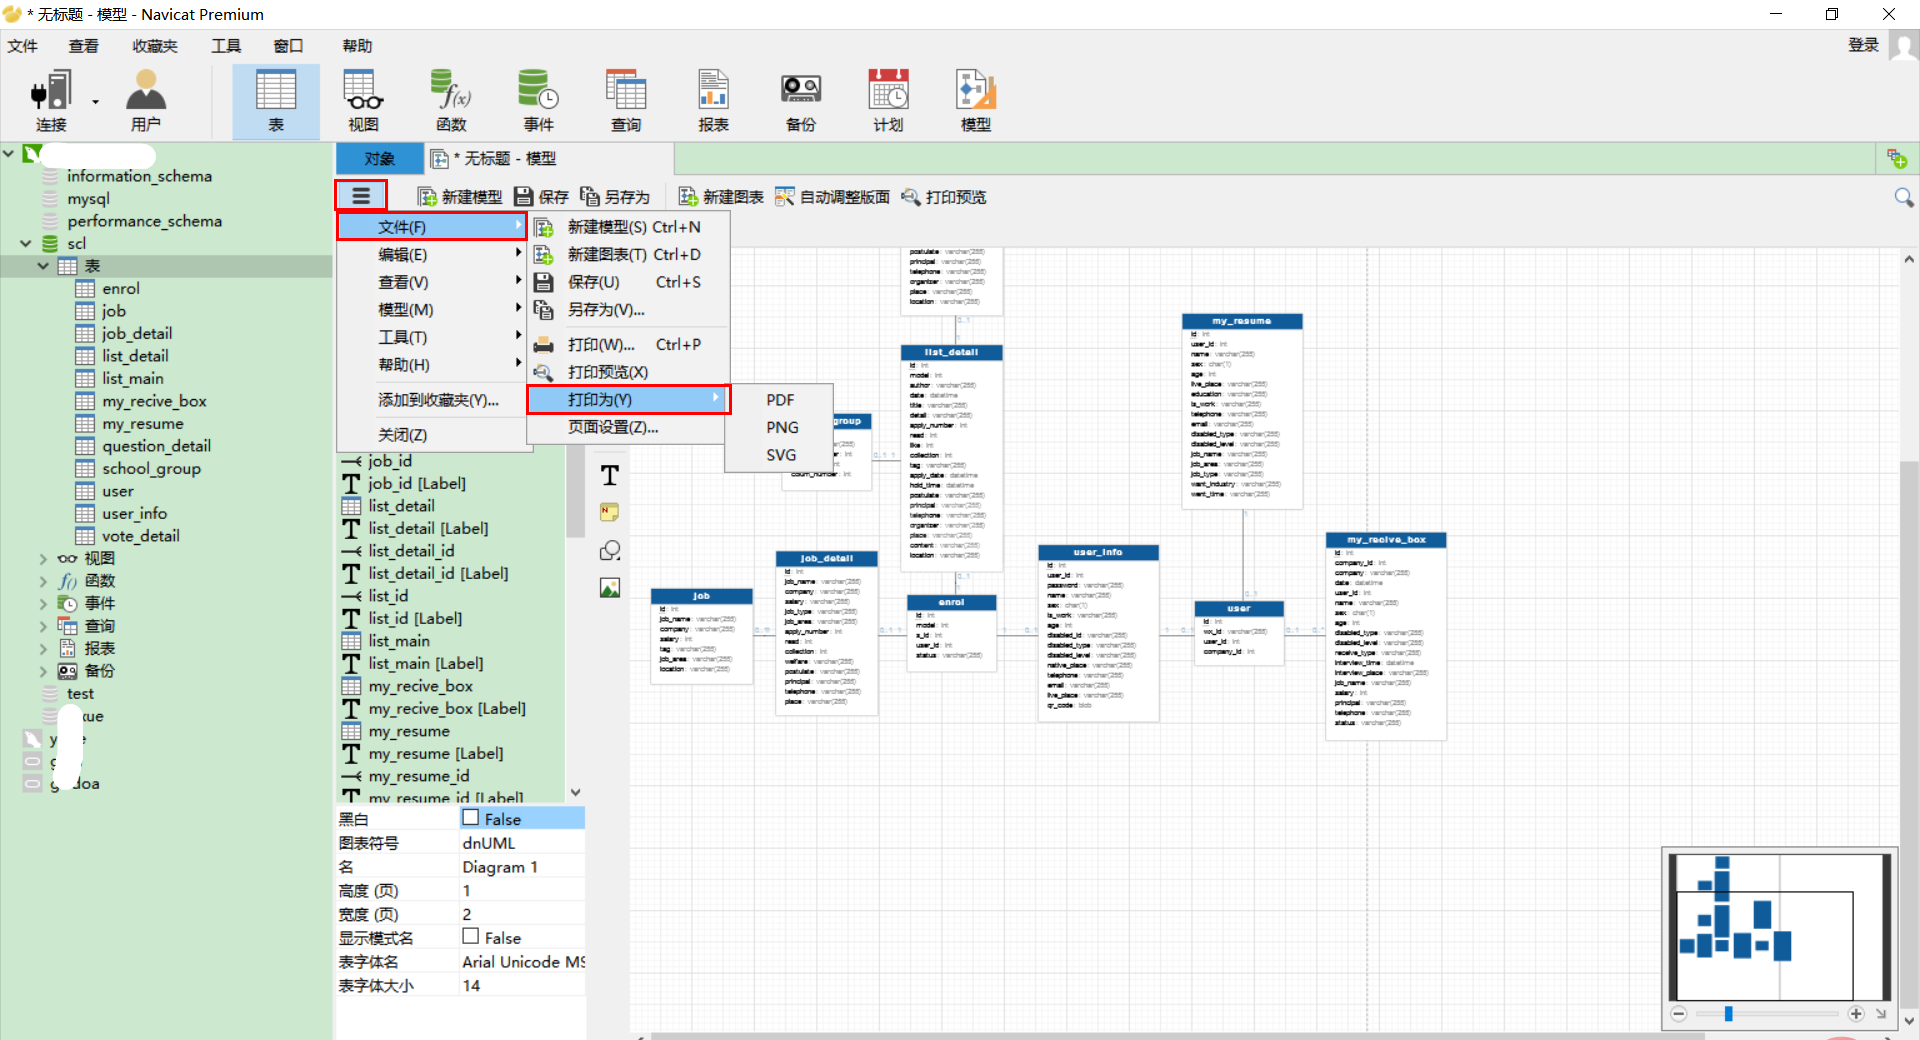
Task: Click the 连接 connection toolbar icon
Action: point(51,101)
